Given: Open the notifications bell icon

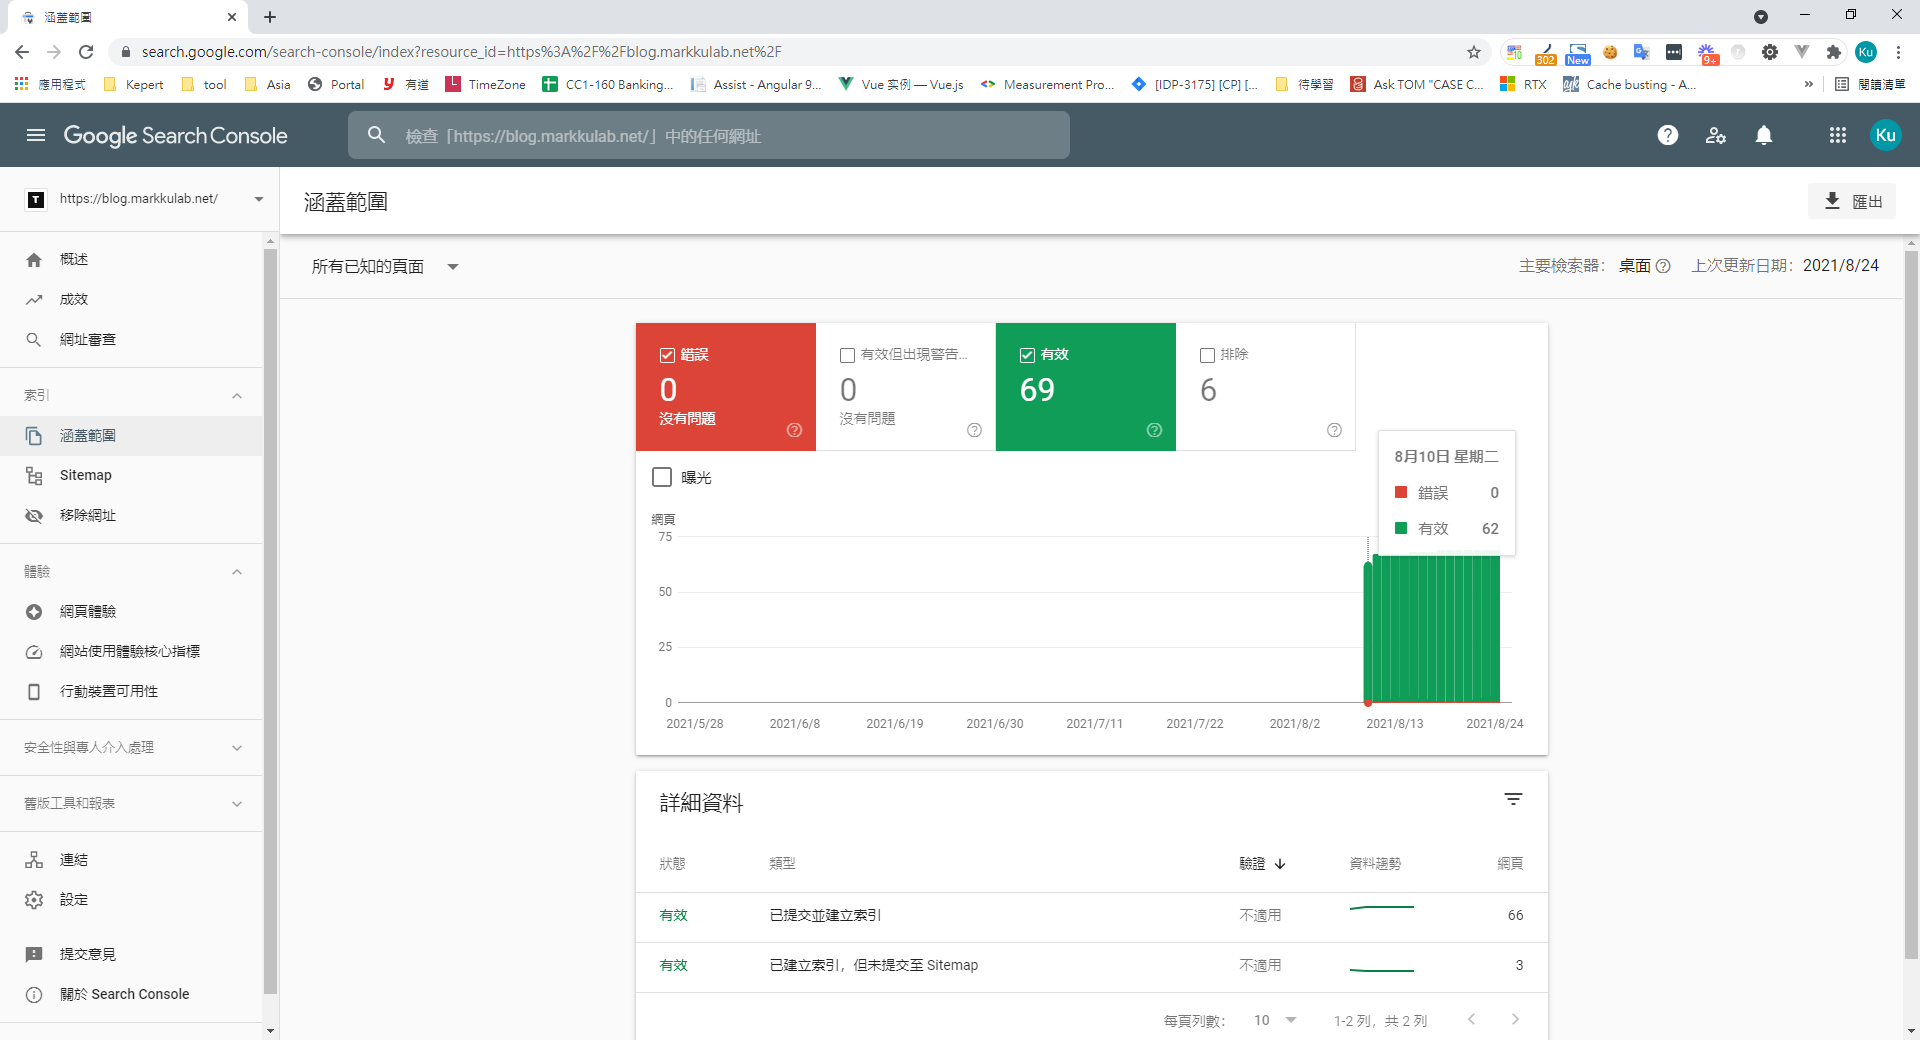Looking at the screenshot, I should (x=1764, y=135).
